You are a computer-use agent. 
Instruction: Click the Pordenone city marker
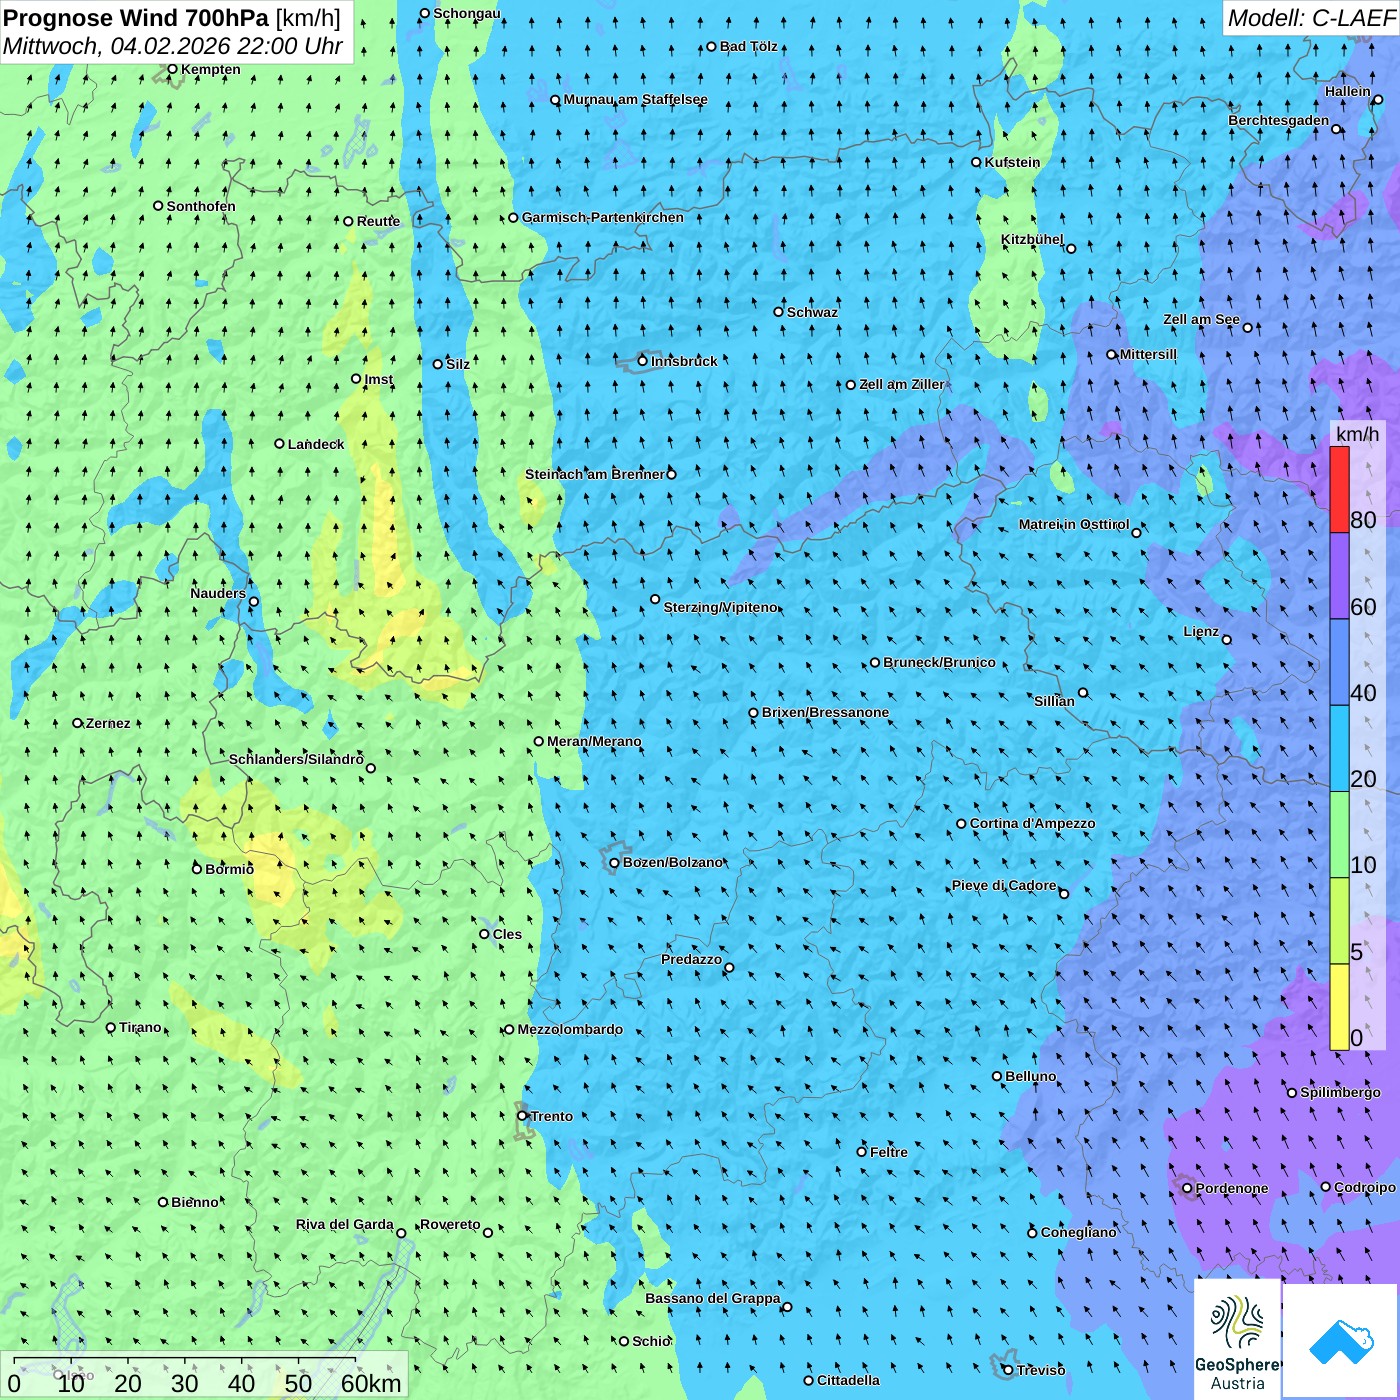[1187, 1188]
